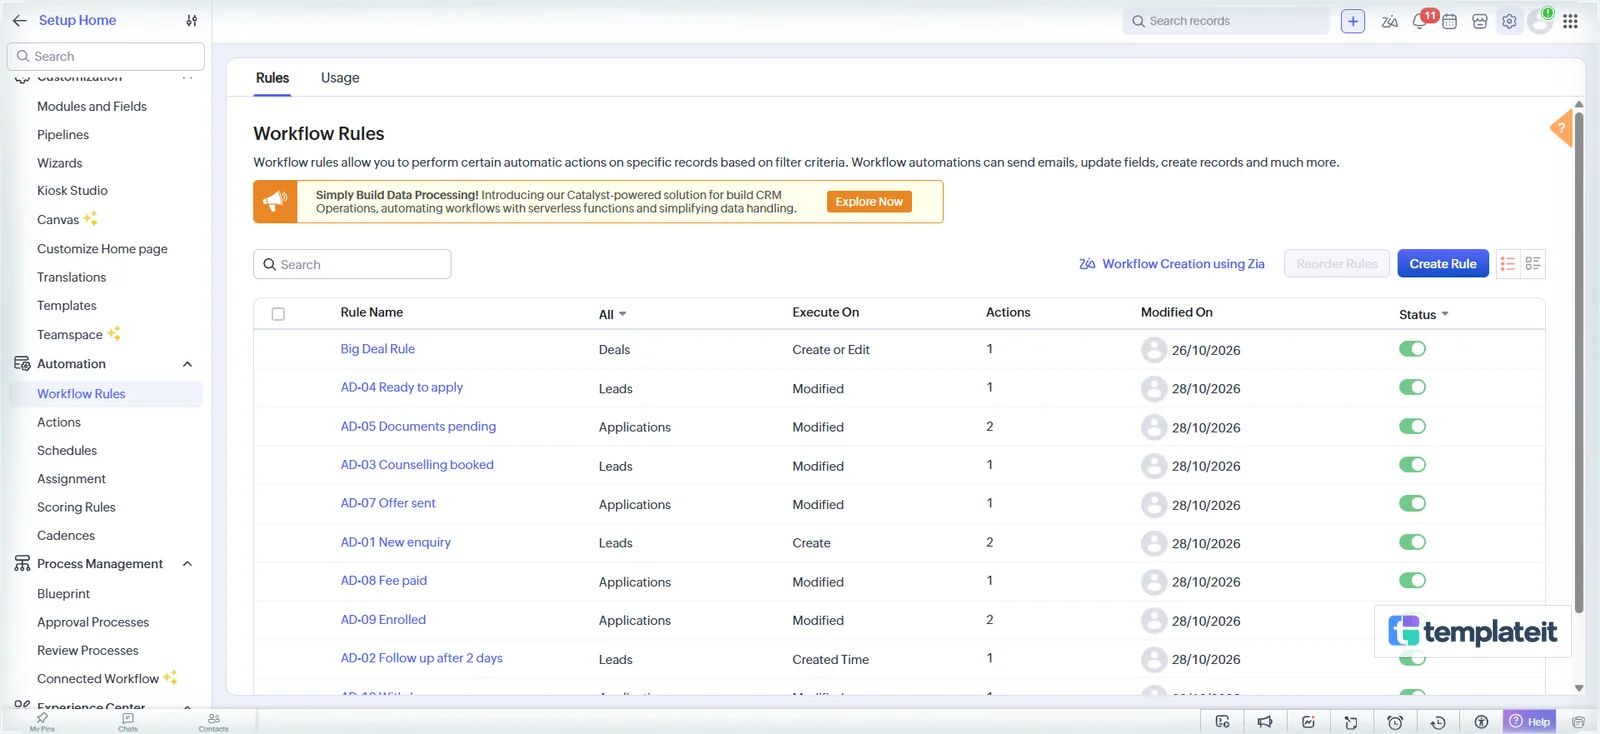The image size is (1600, 734).
Task: Toggle AD-07 Offer sent rule status
Action: (x=1412, y=504)
